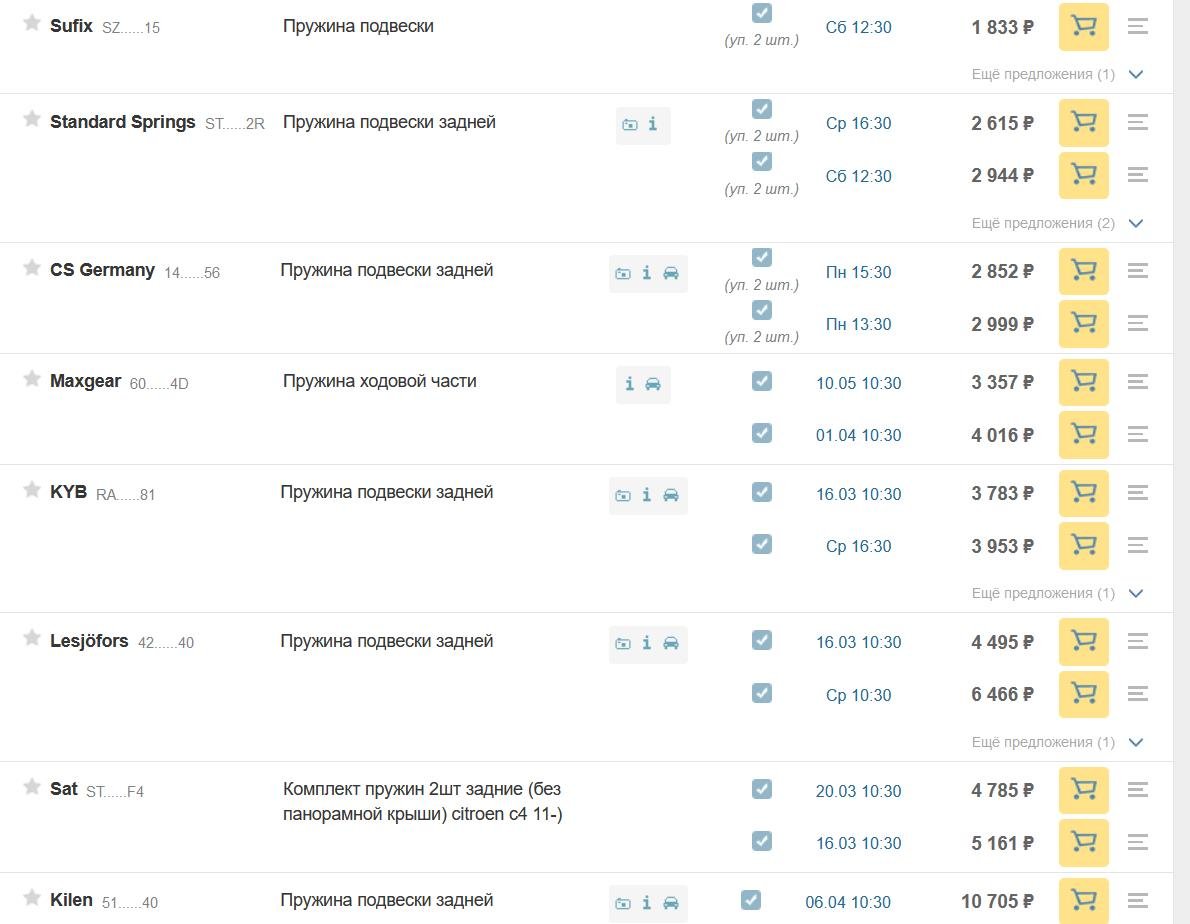Open CS Germany 14......56 part link
The image size is (1190, 924).
tap(192, 273)
